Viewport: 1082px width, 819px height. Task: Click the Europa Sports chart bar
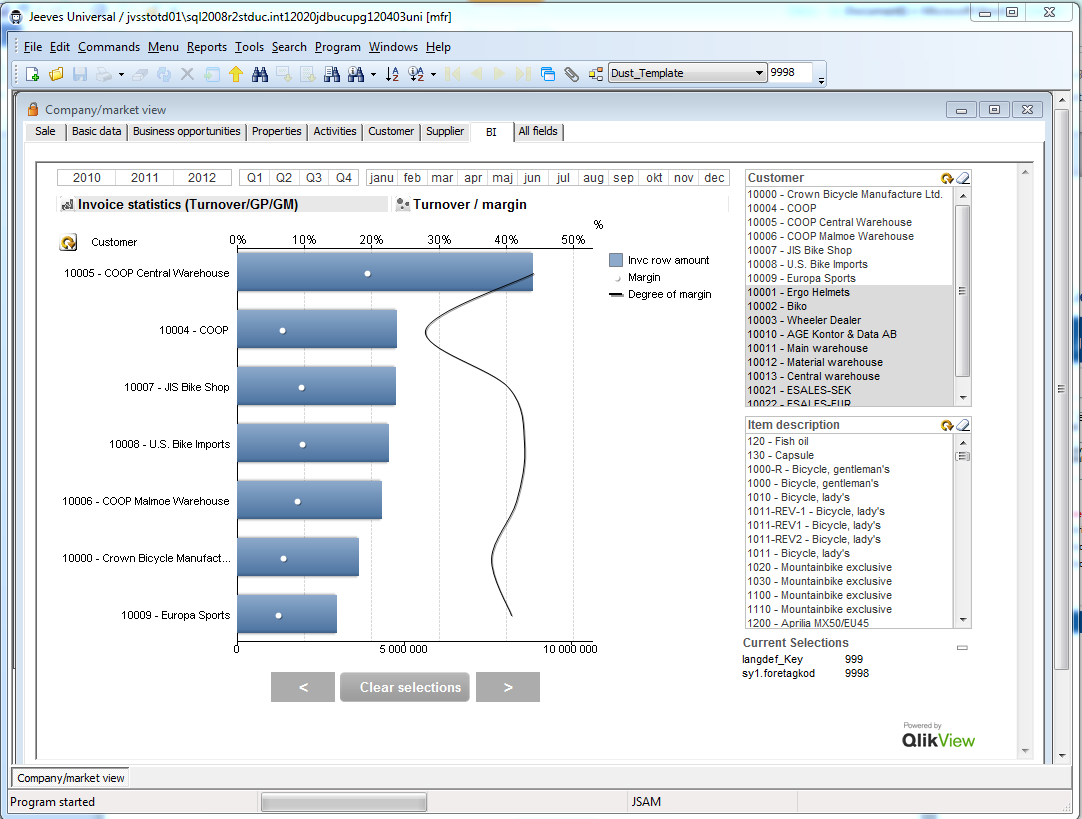point(287,614)
